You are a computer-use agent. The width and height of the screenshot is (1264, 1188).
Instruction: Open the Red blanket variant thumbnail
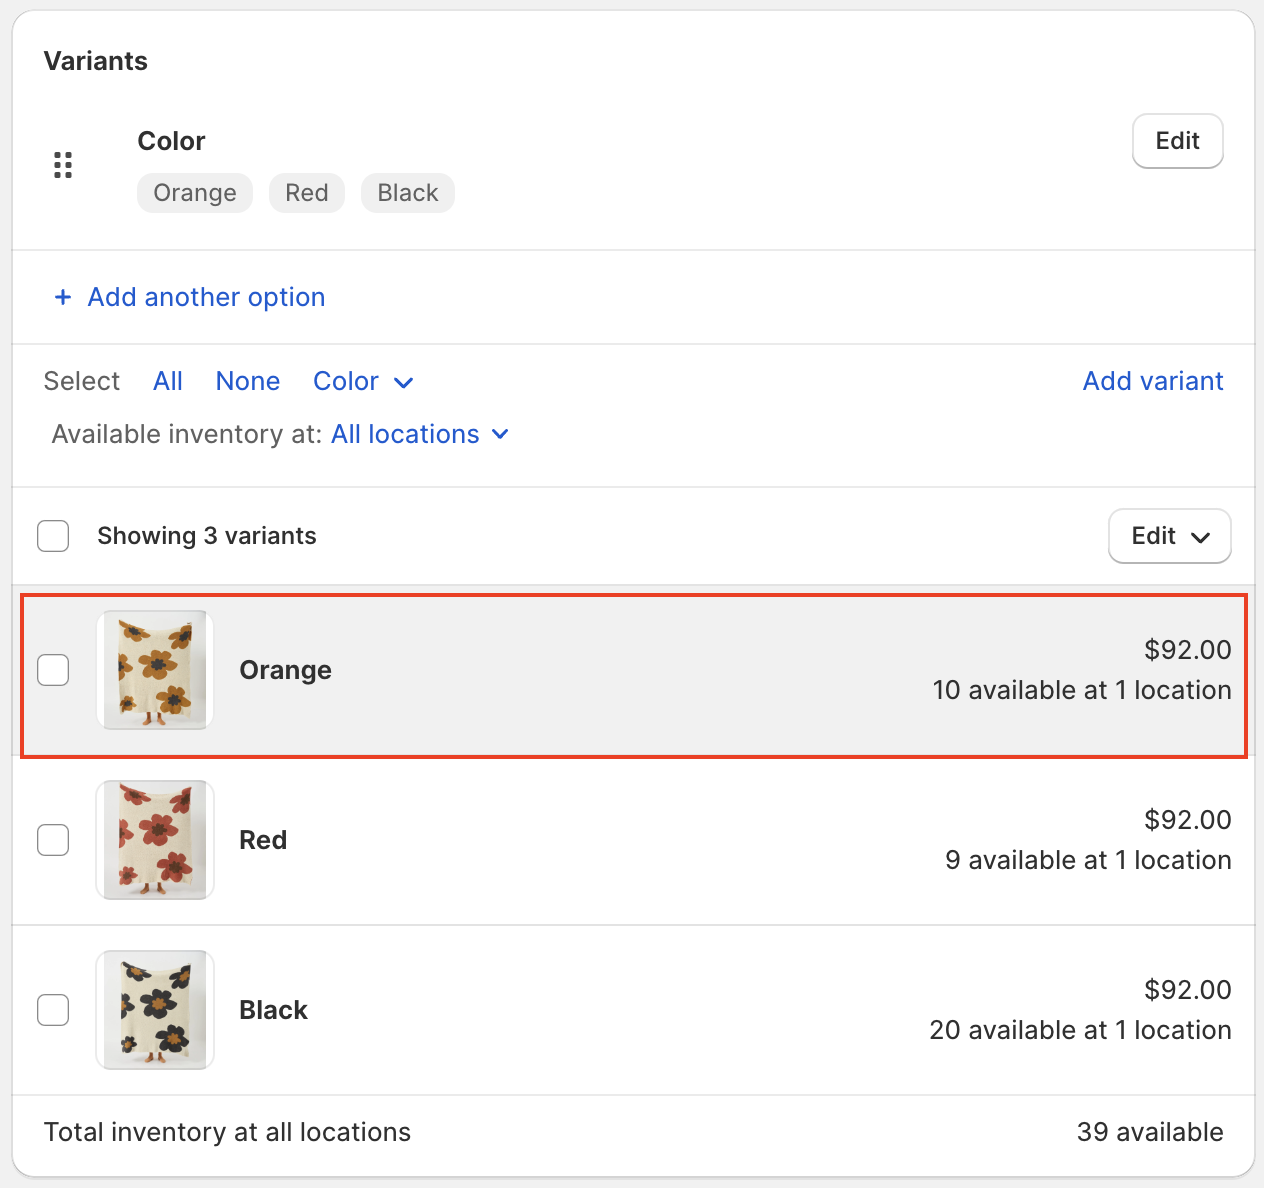click(x=155, y=840)
